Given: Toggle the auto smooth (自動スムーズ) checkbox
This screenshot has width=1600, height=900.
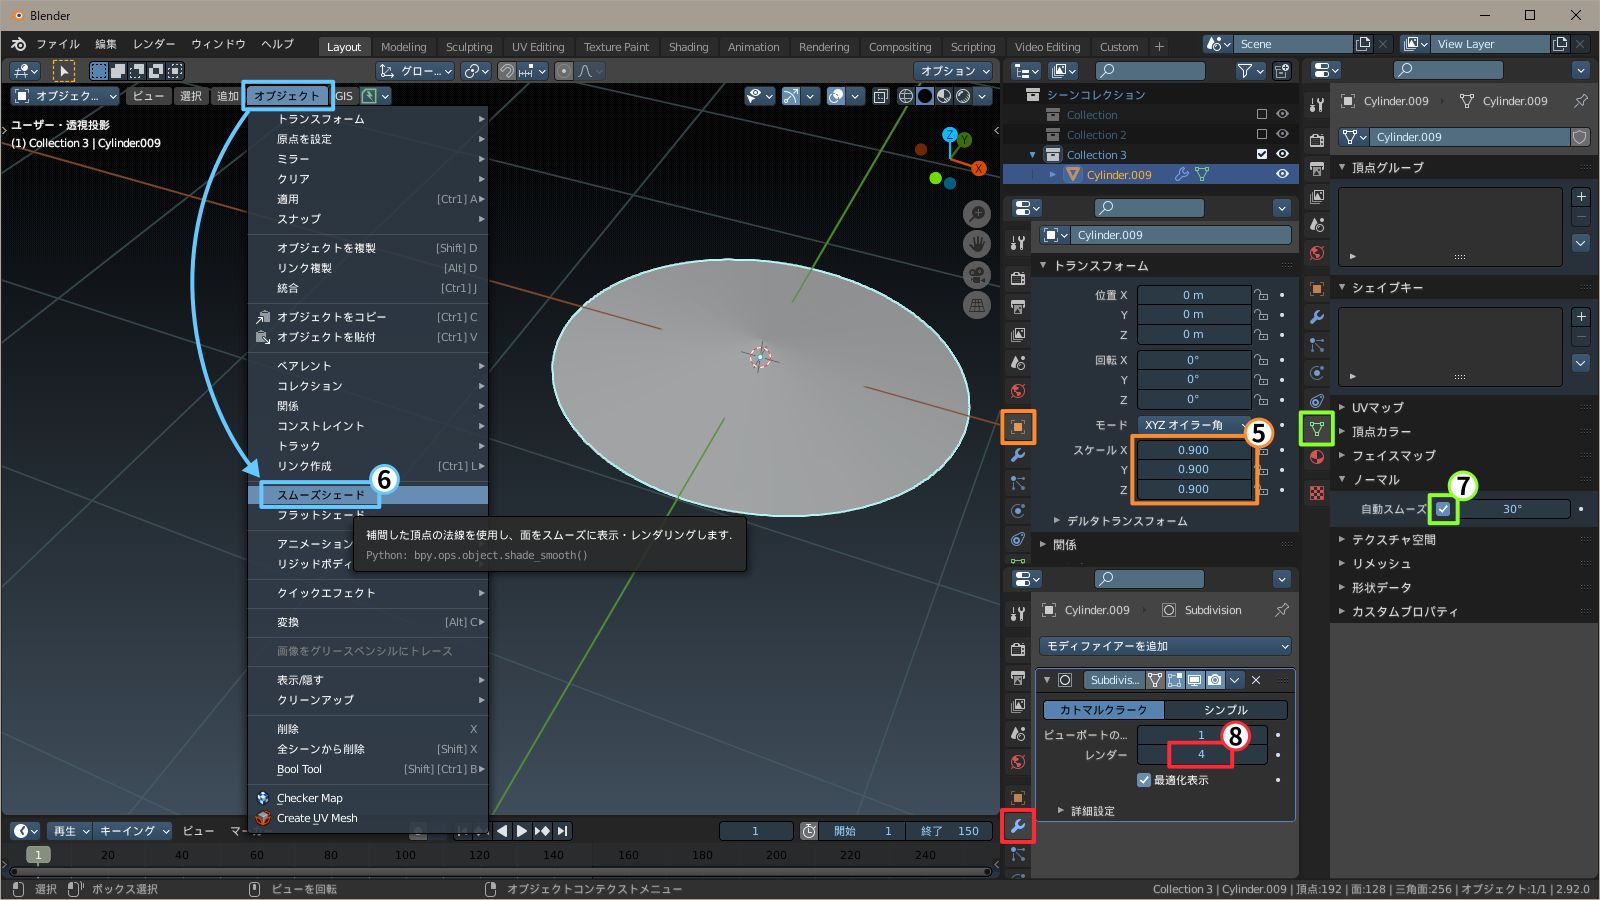Looking at the screenshot, I should 1443,509.
